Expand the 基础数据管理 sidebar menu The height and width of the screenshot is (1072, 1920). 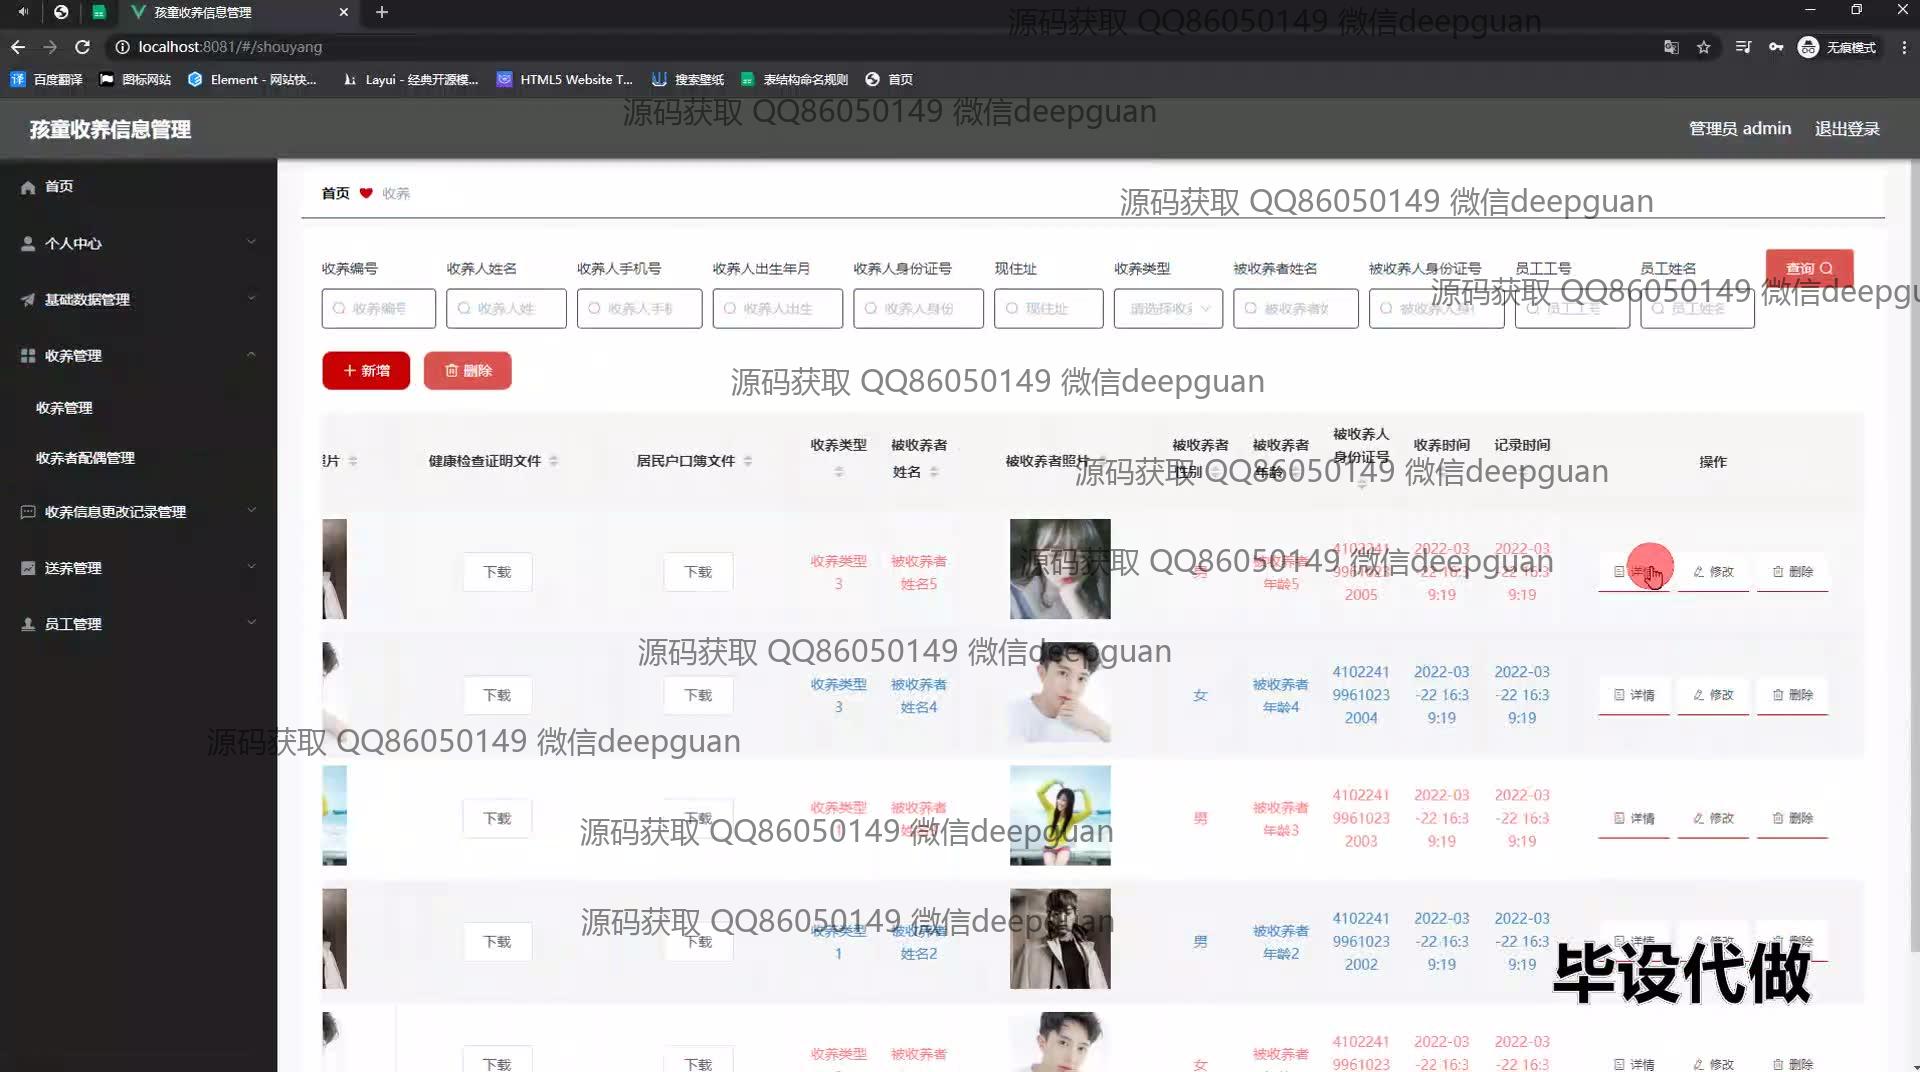pos(138,299)
